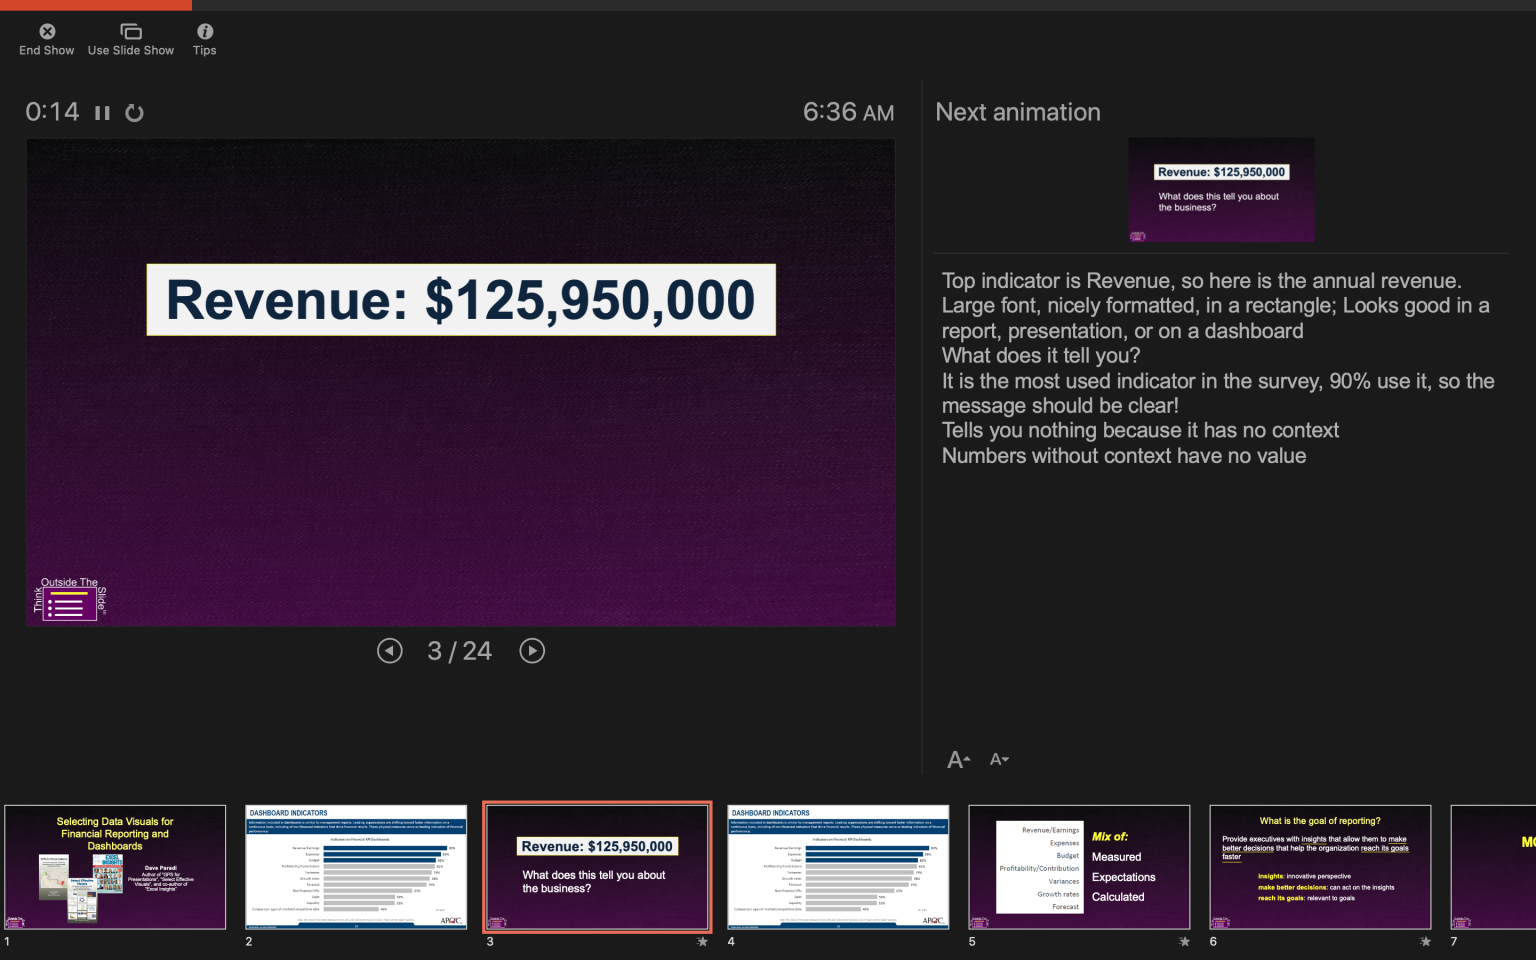
Task: Click the animation star under slide 6
Action: [x=1427, y=942]
